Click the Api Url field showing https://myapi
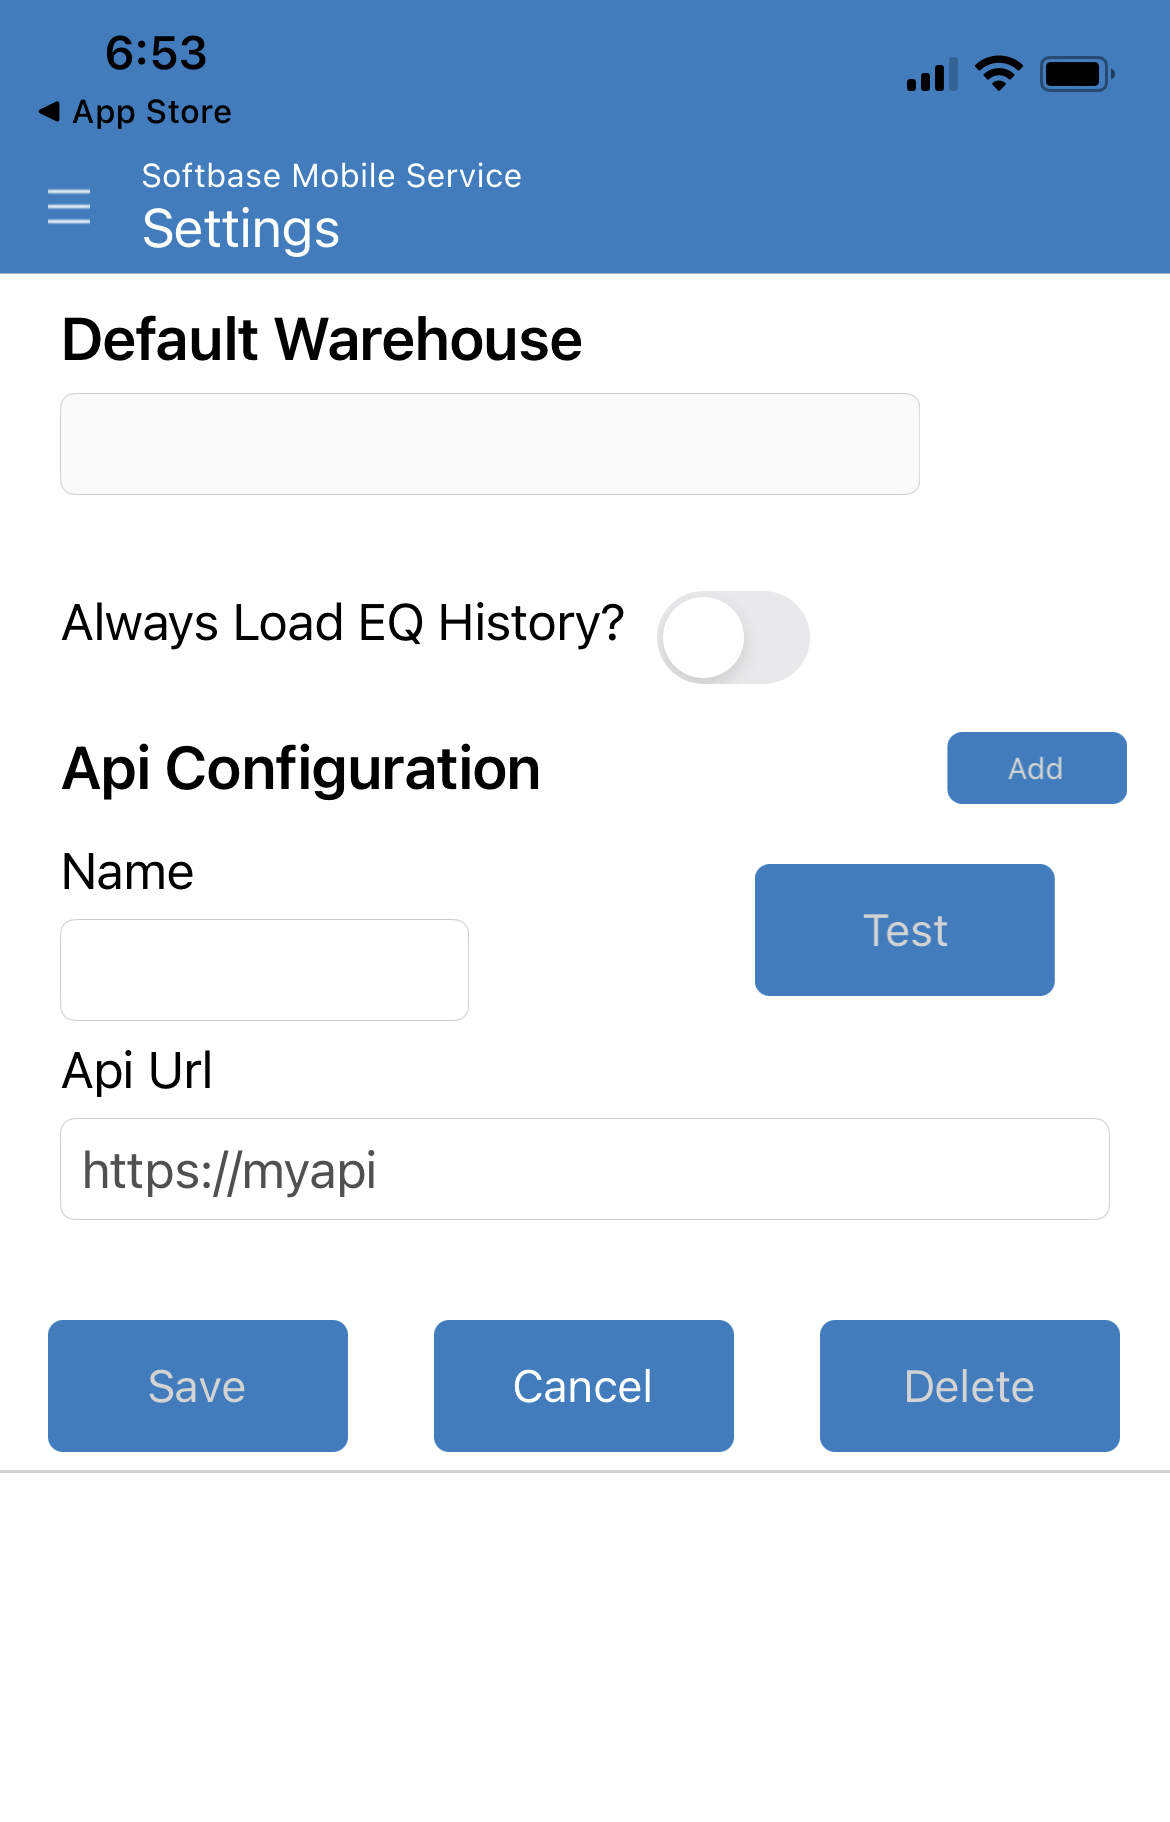Viewport: 1170px width, 1822px height. pyautogui.click(x=585, y=1169)
